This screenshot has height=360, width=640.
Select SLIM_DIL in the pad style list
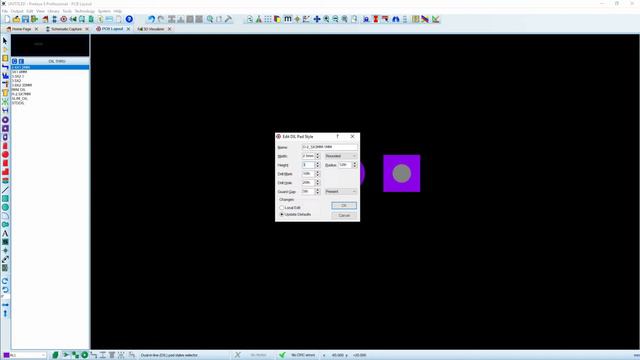coord(20,98)
